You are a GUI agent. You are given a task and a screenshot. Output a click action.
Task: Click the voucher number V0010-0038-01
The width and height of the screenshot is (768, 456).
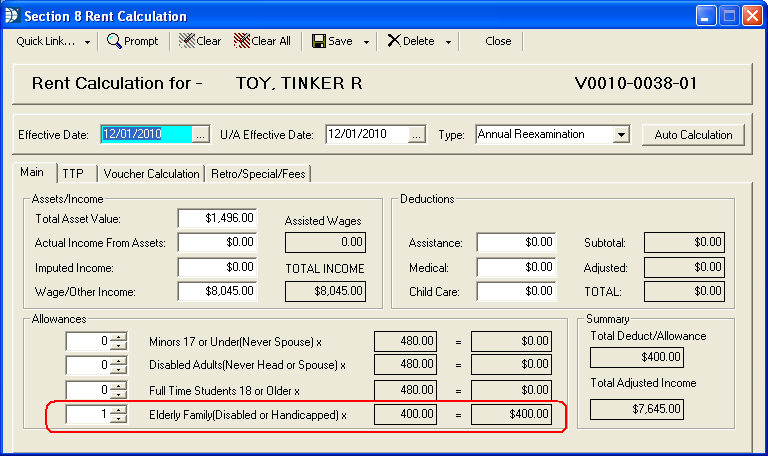(x=636, y=83)
